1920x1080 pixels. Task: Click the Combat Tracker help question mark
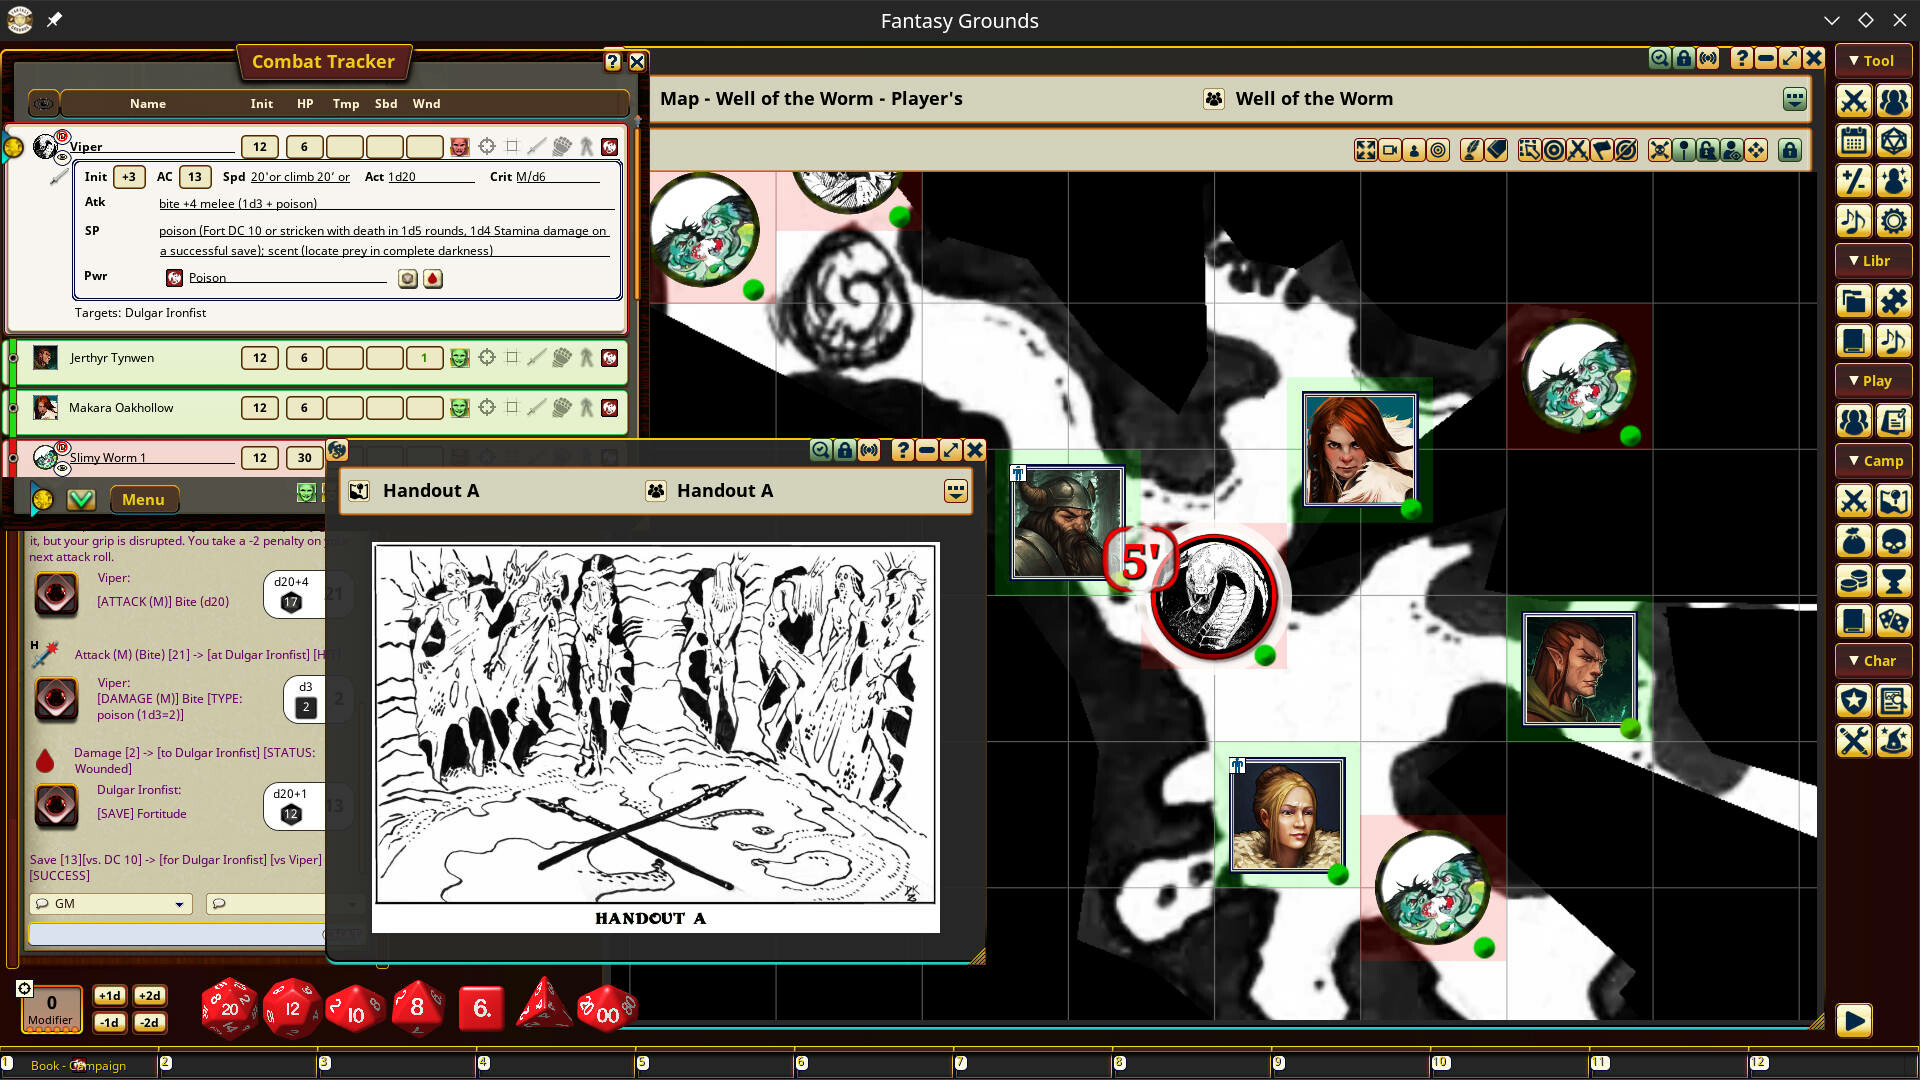pyautogui.click(x=612, y=62)
